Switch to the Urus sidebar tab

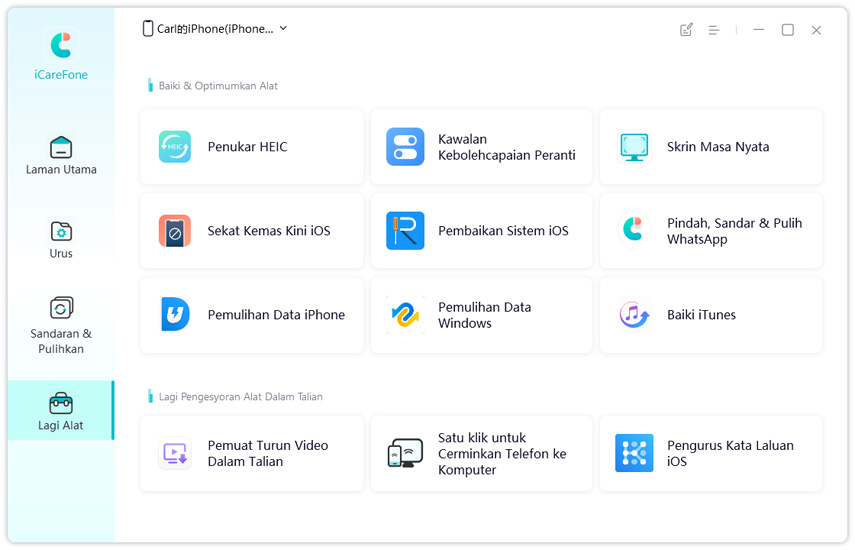point(61,239)
